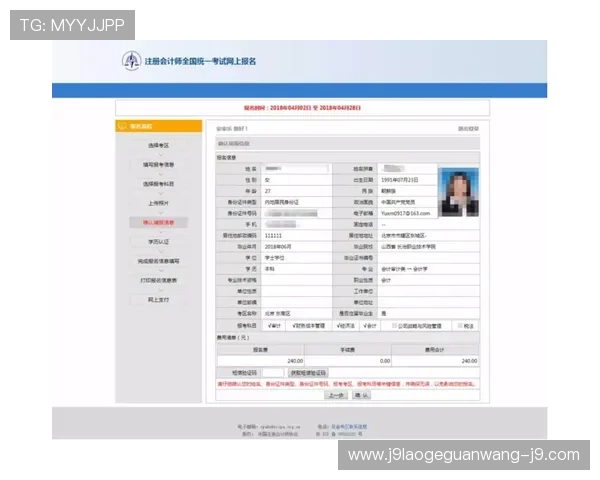600x480 pixels.
Task: Click the CICPA logo in the header
Action: [x=131, y=61]
